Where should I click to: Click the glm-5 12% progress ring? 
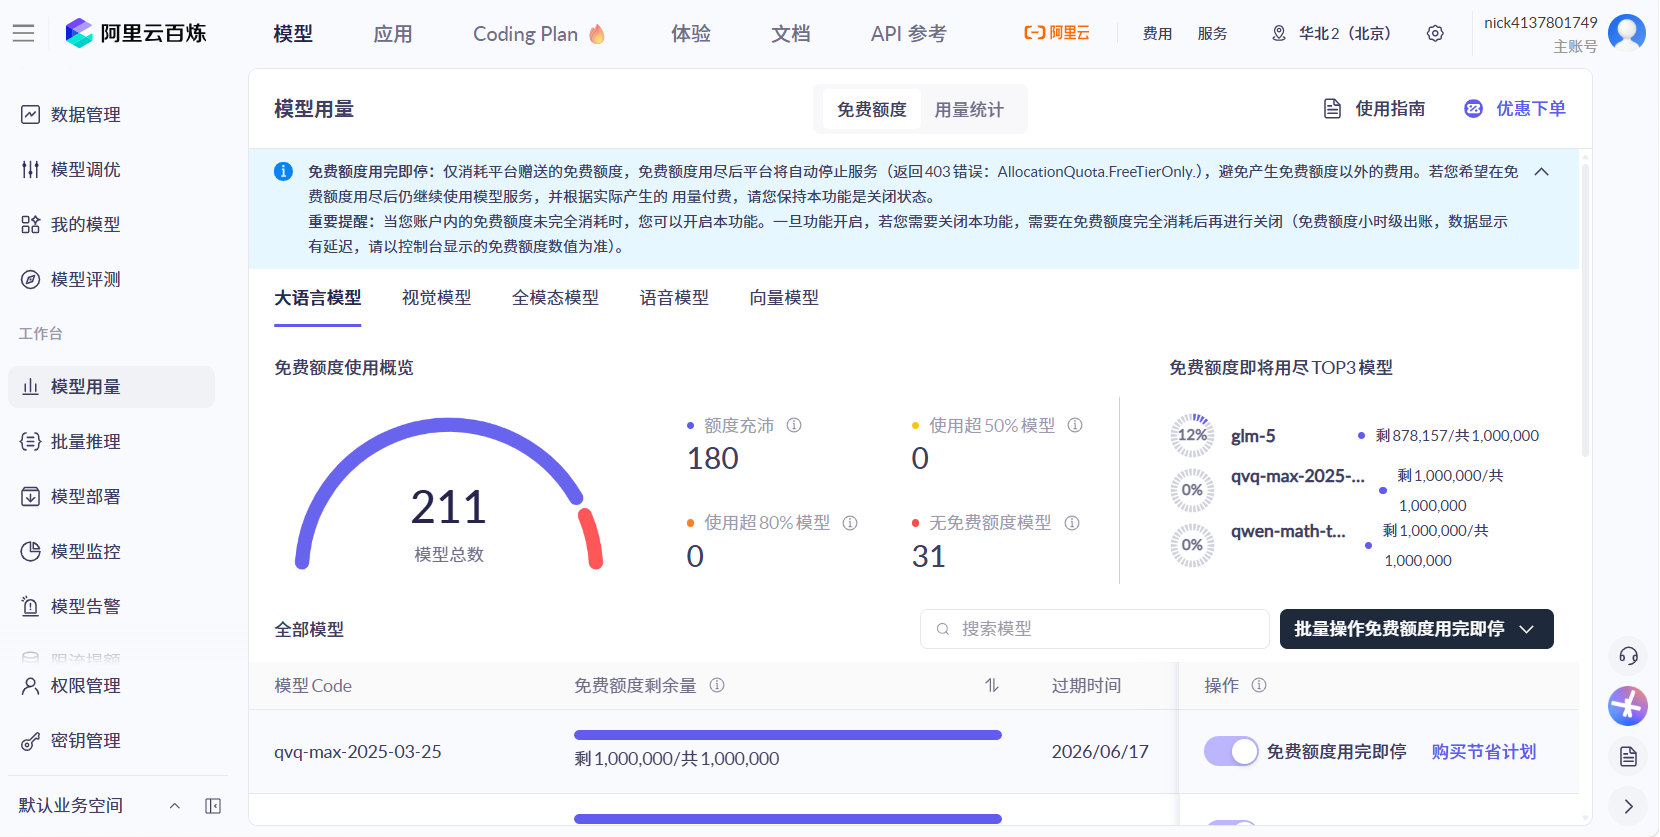point(1192,435)
